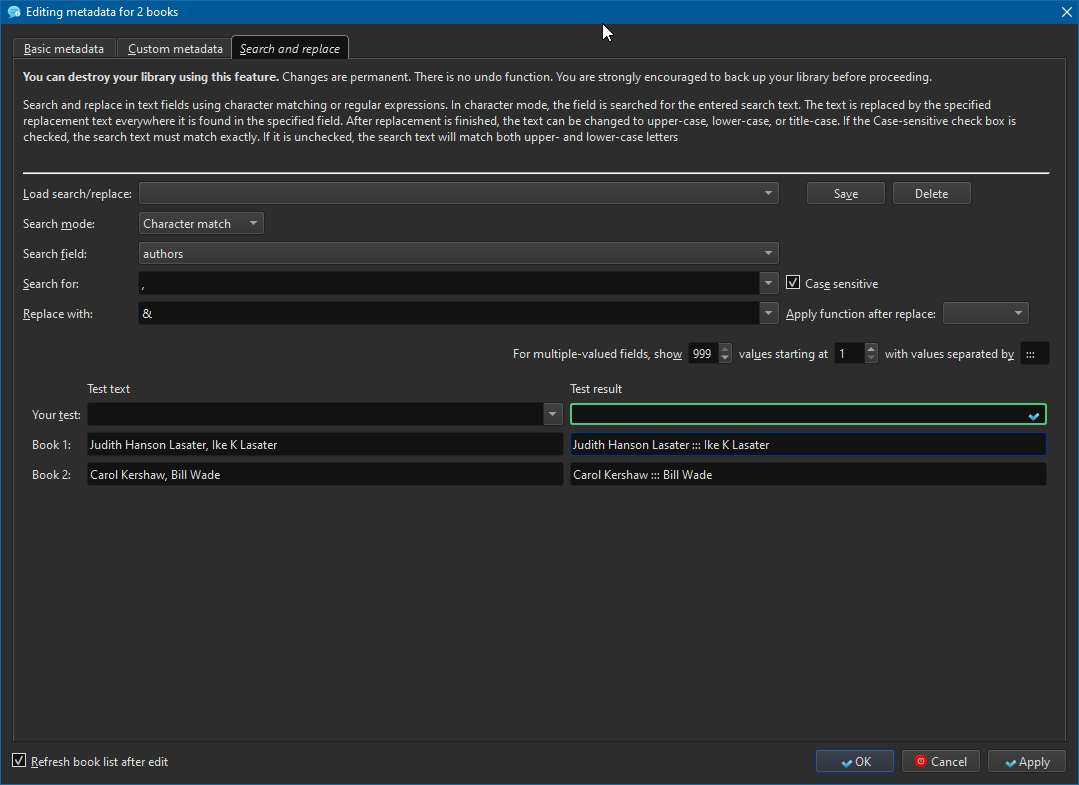This screenshot has height=785, width=1079.
Task: Open the Search field authors dropdown
Action: tap(458, 254)
